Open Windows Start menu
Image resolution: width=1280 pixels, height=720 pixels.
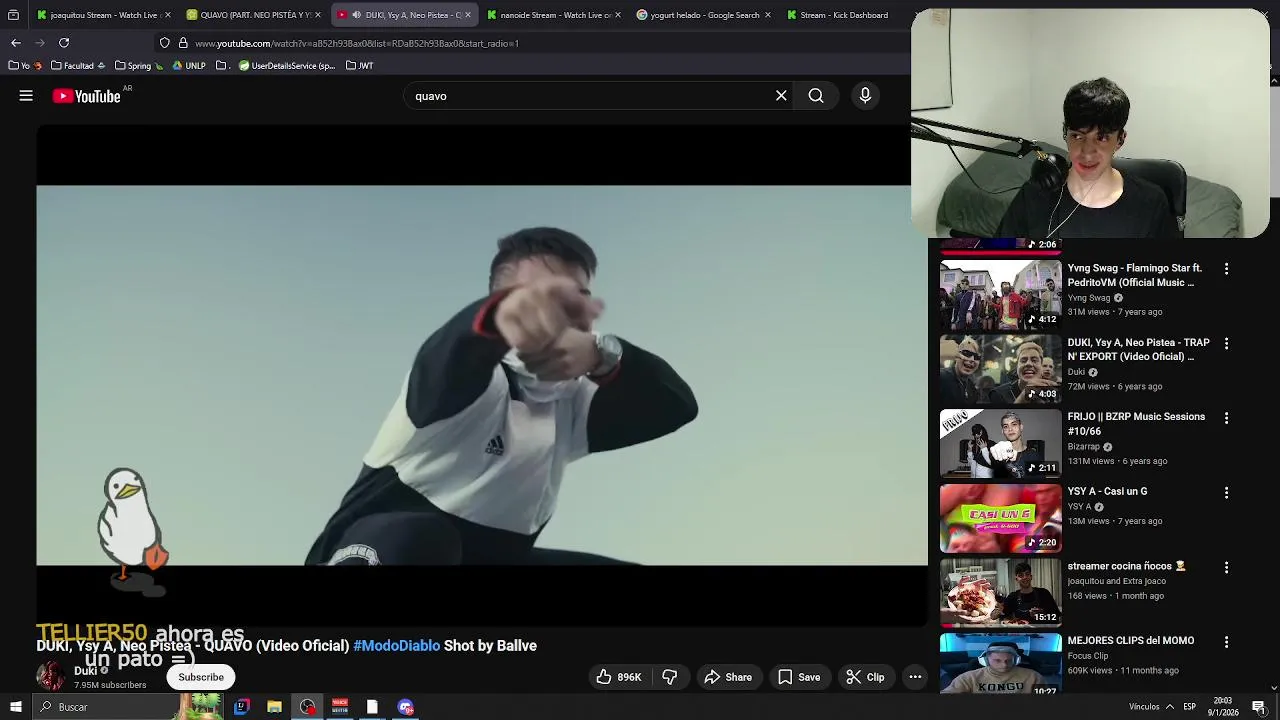(x=15, y=707)
